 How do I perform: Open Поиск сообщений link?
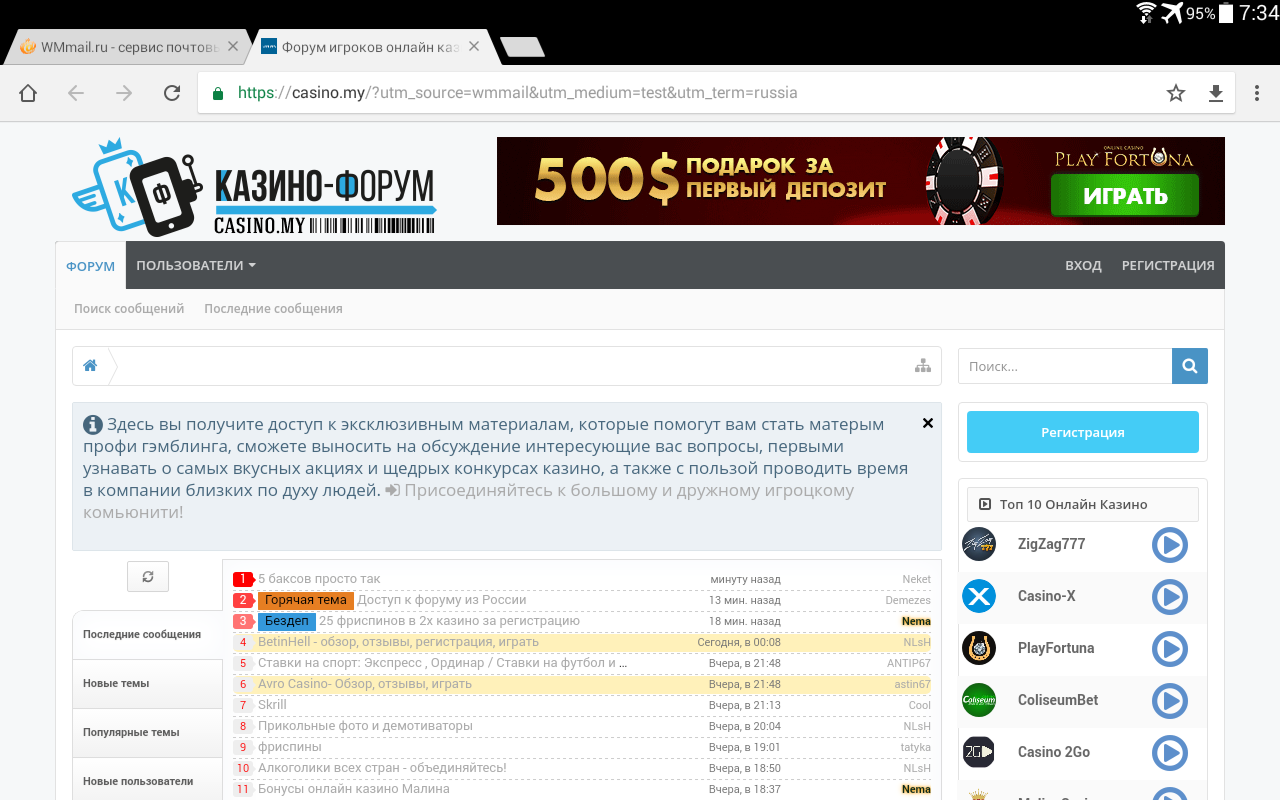tap(129, 309)
